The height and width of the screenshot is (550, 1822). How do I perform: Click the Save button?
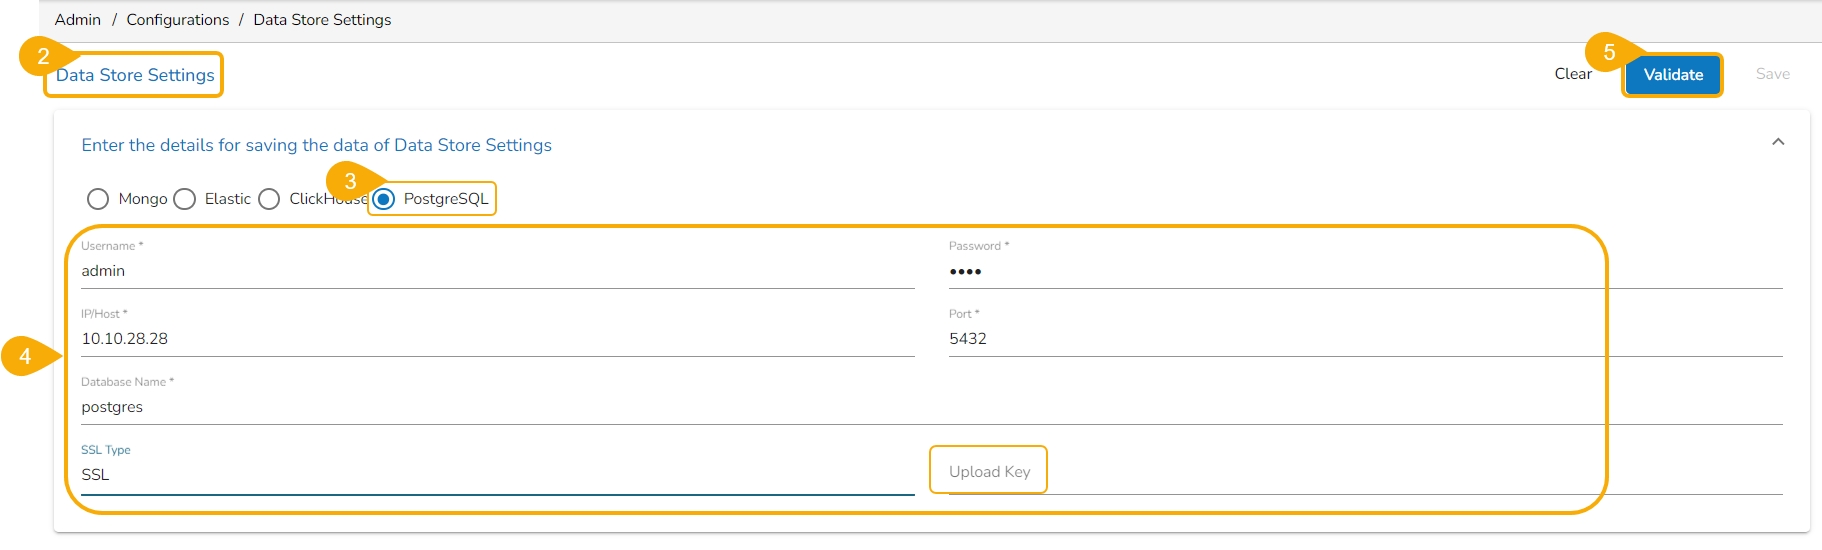pyautogui.click(x=1772, y=74)
